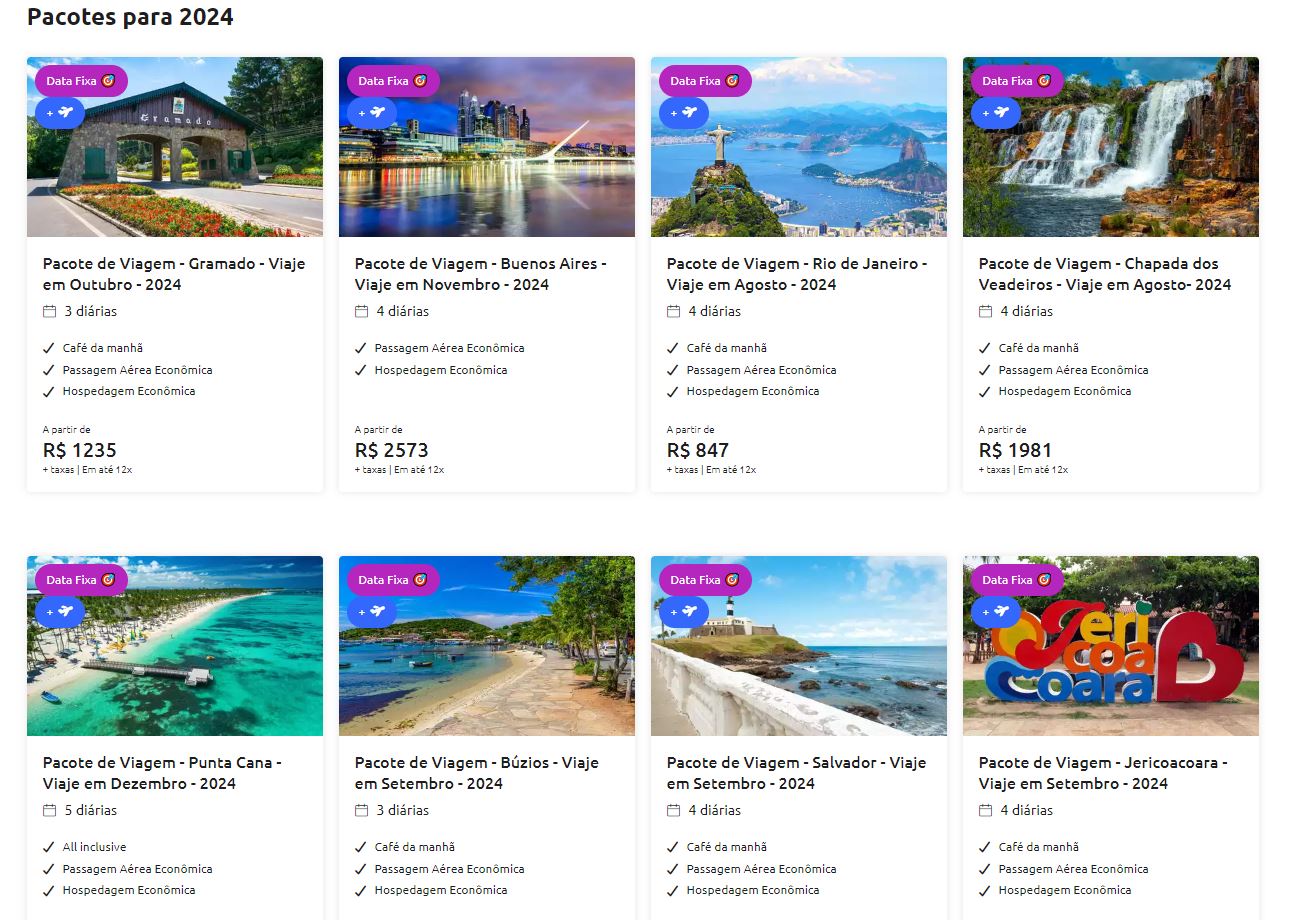Open the Buenos Aires November package title
The width and height of the screenshot is (1292, 920).
(x=481, y=274)
